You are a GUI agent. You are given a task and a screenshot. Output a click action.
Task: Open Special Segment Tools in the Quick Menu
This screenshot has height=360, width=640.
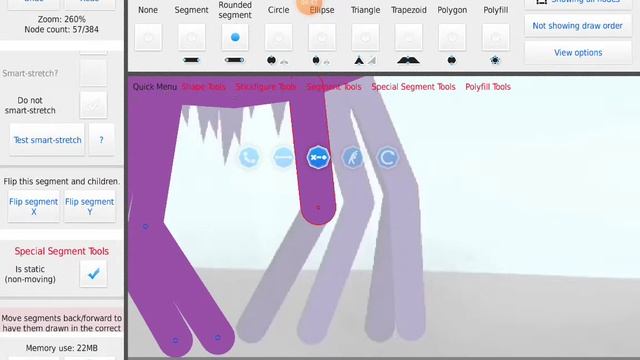coord(413,87)
